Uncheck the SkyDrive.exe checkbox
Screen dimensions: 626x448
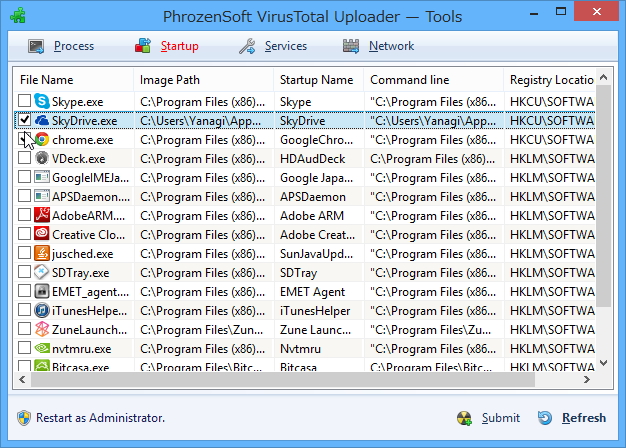[24, 119]
